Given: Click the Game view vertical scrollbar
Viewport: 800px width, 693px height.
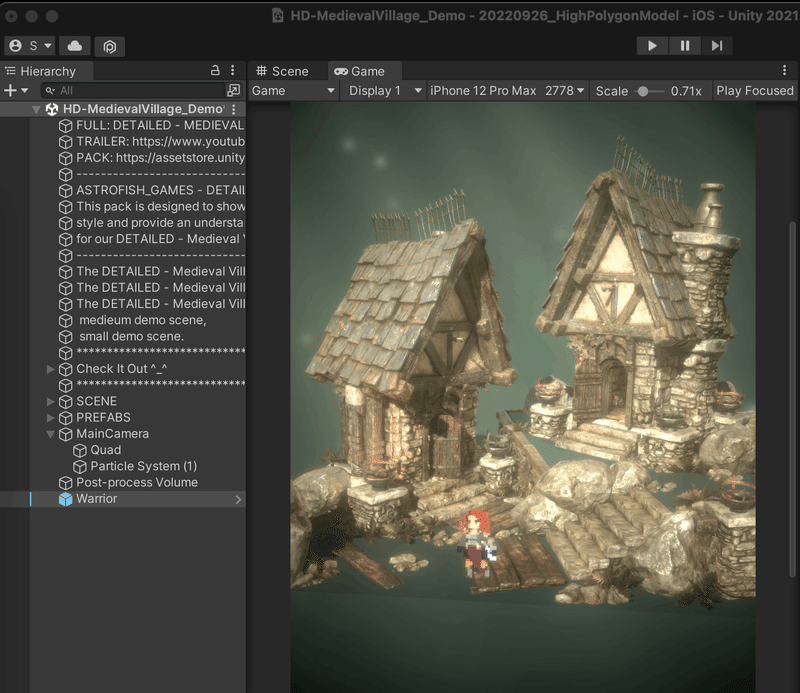Looking at the screenshot, I should pos(792,399).
